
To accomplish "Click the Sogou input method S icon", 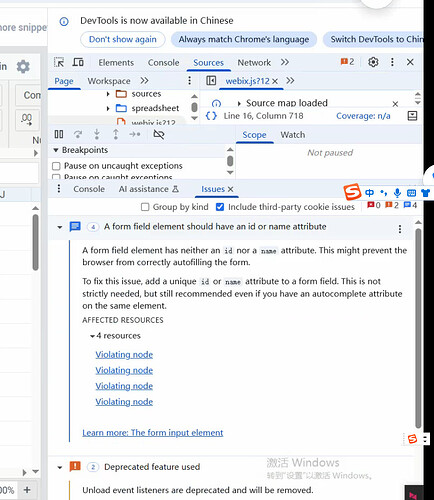I will coord(352,192).
